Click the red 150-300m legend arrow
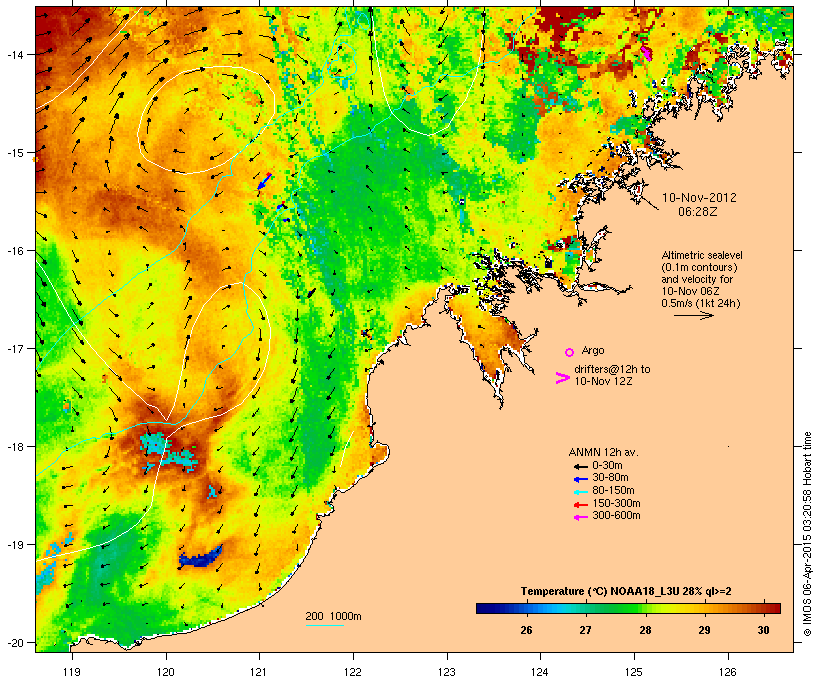This screenshot has width=820, height=680. 581,505
